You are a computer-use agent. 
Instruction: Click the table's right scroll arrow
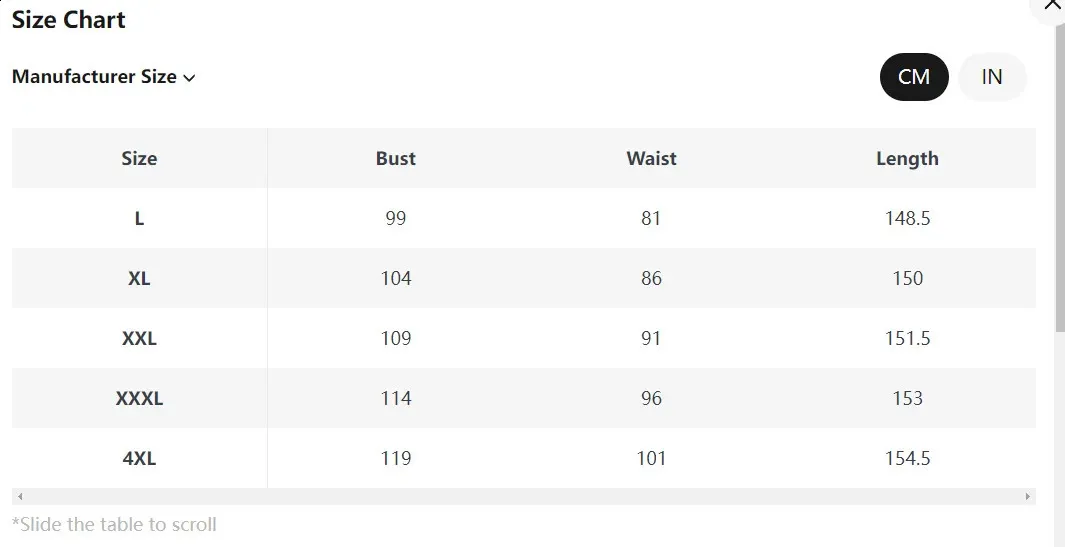coord(1028,497)
